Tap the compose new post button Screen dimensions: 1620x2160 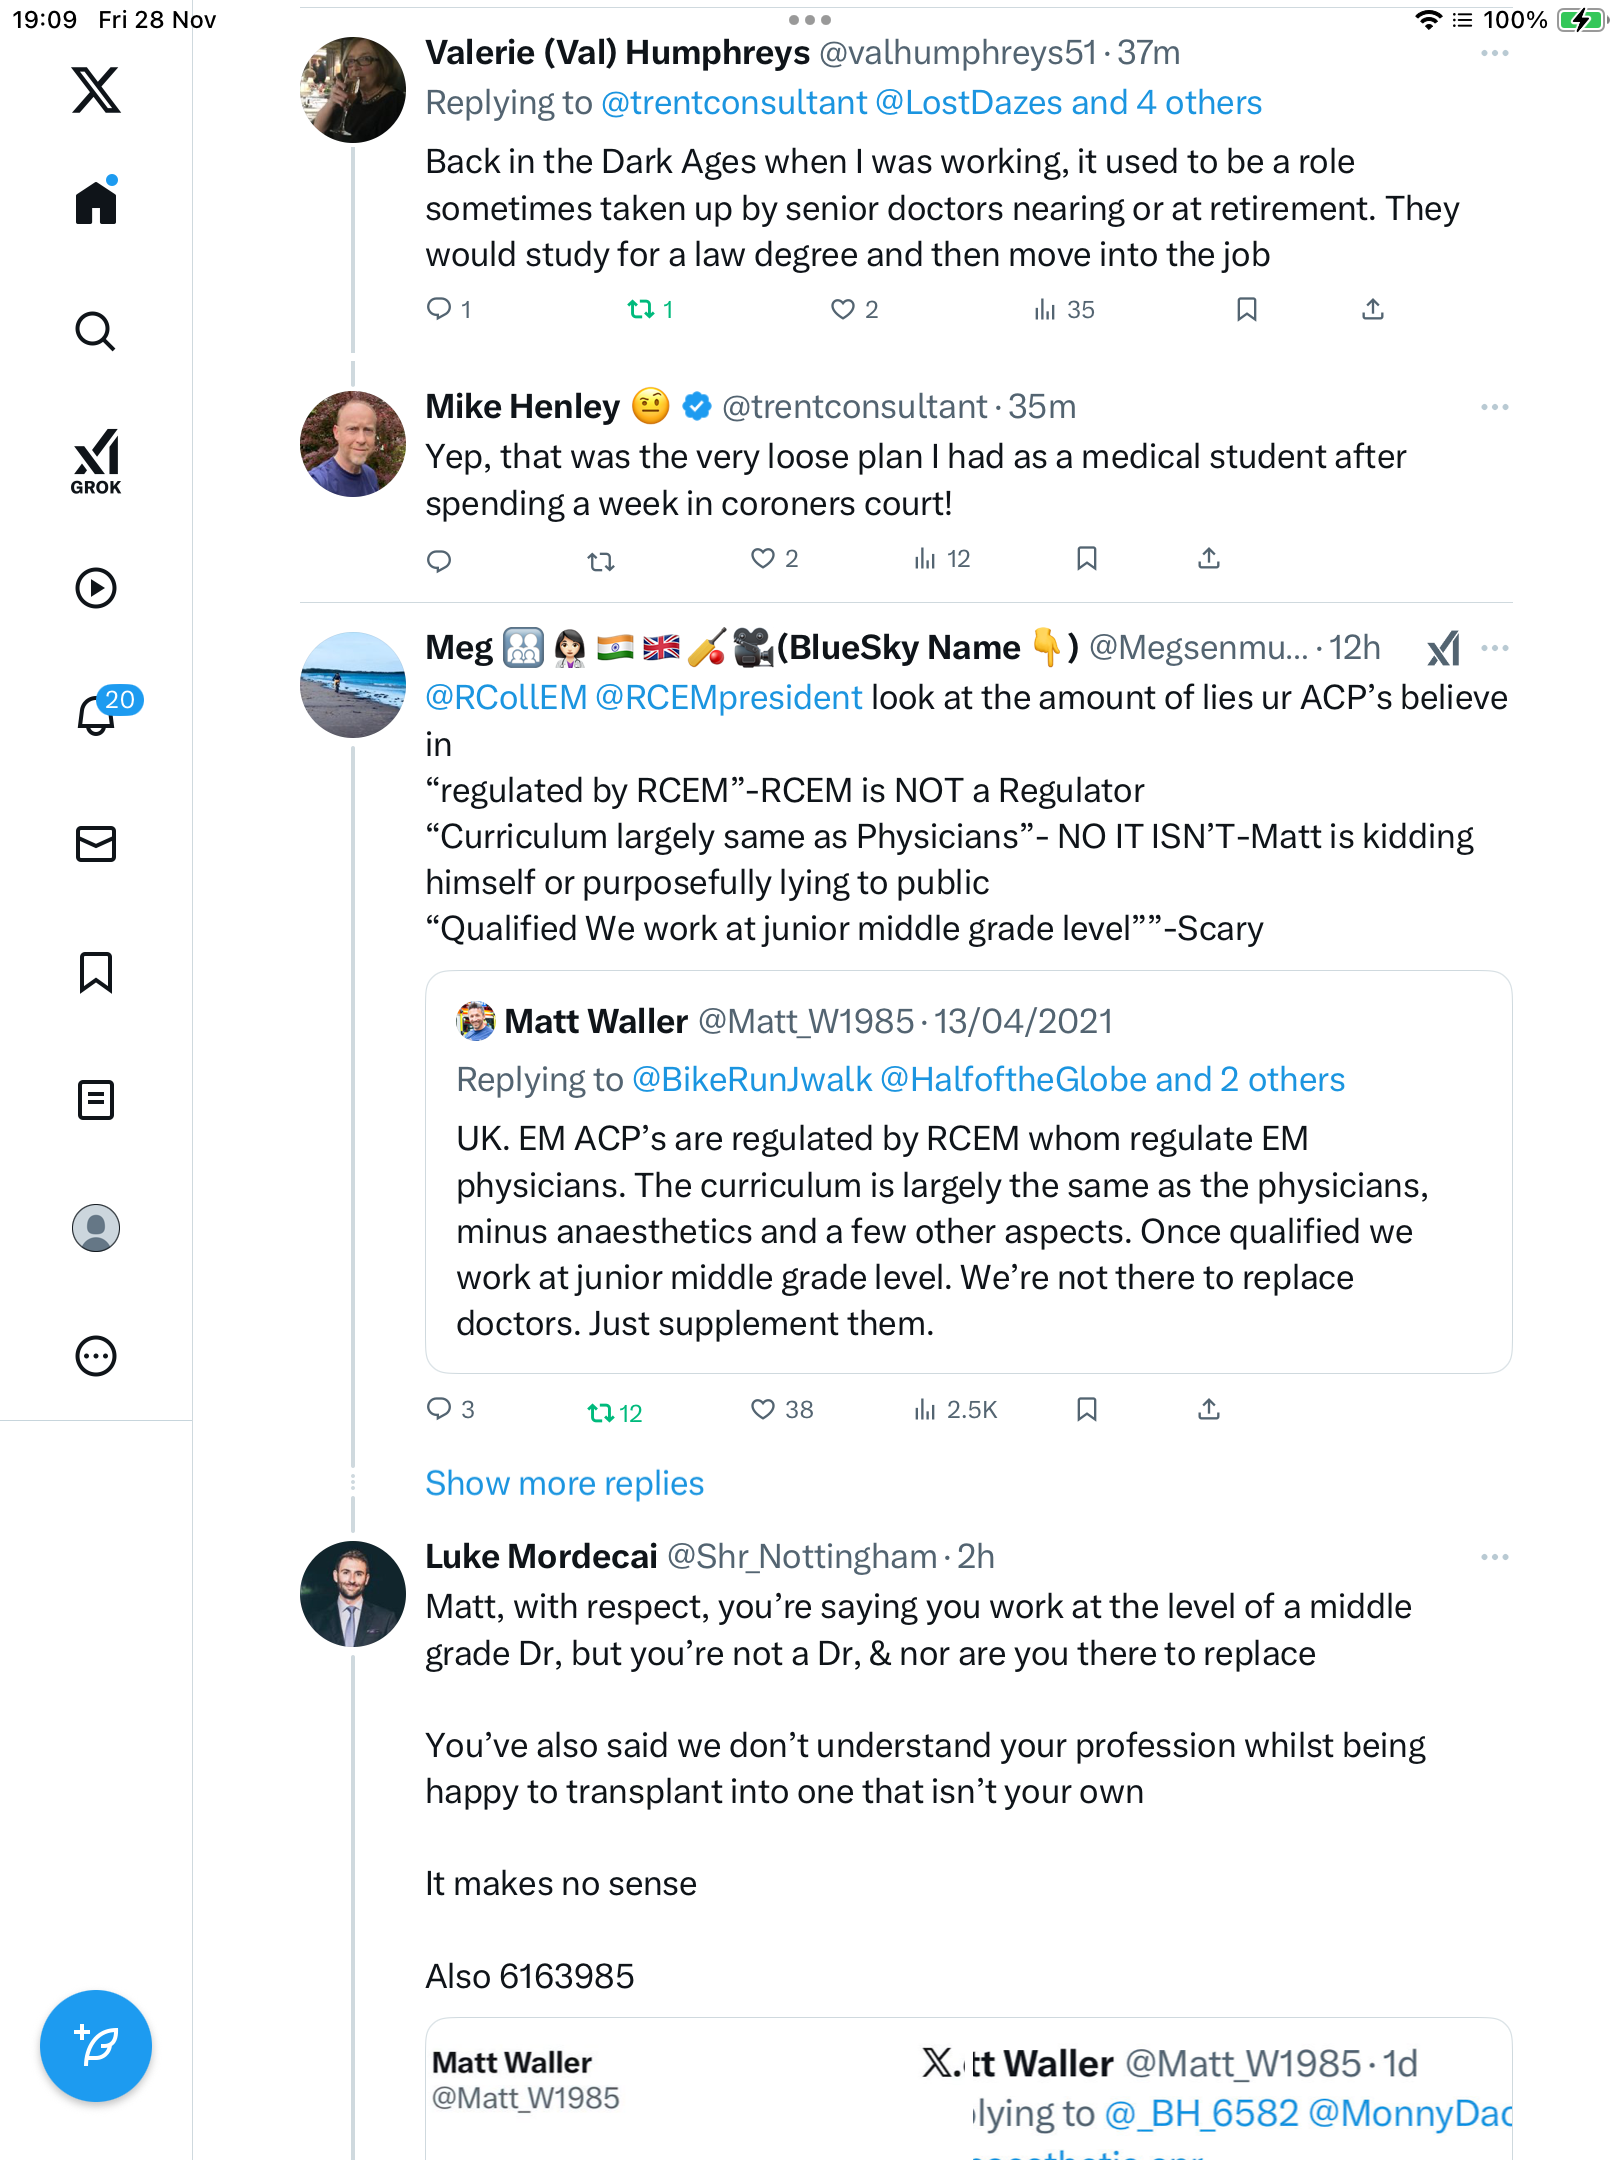[96, 2046]
